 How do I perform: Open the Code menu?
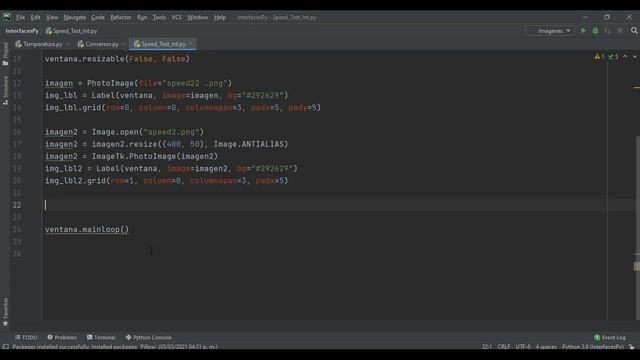click(98, 18)
